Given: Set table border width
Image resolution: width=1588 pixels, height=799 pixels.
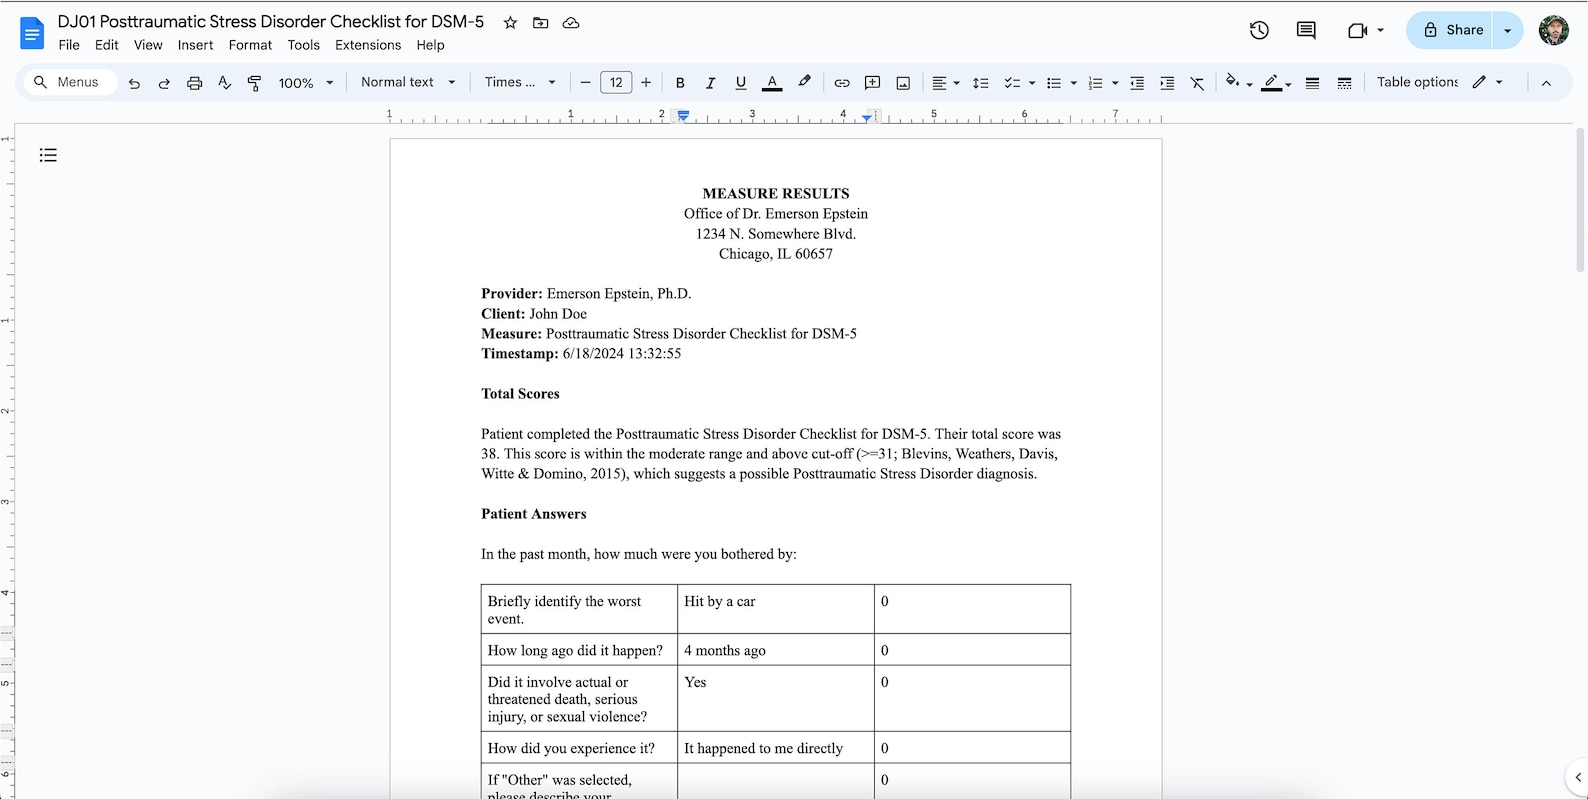Looking at the screenshot, I should [x=1312, y=83].
